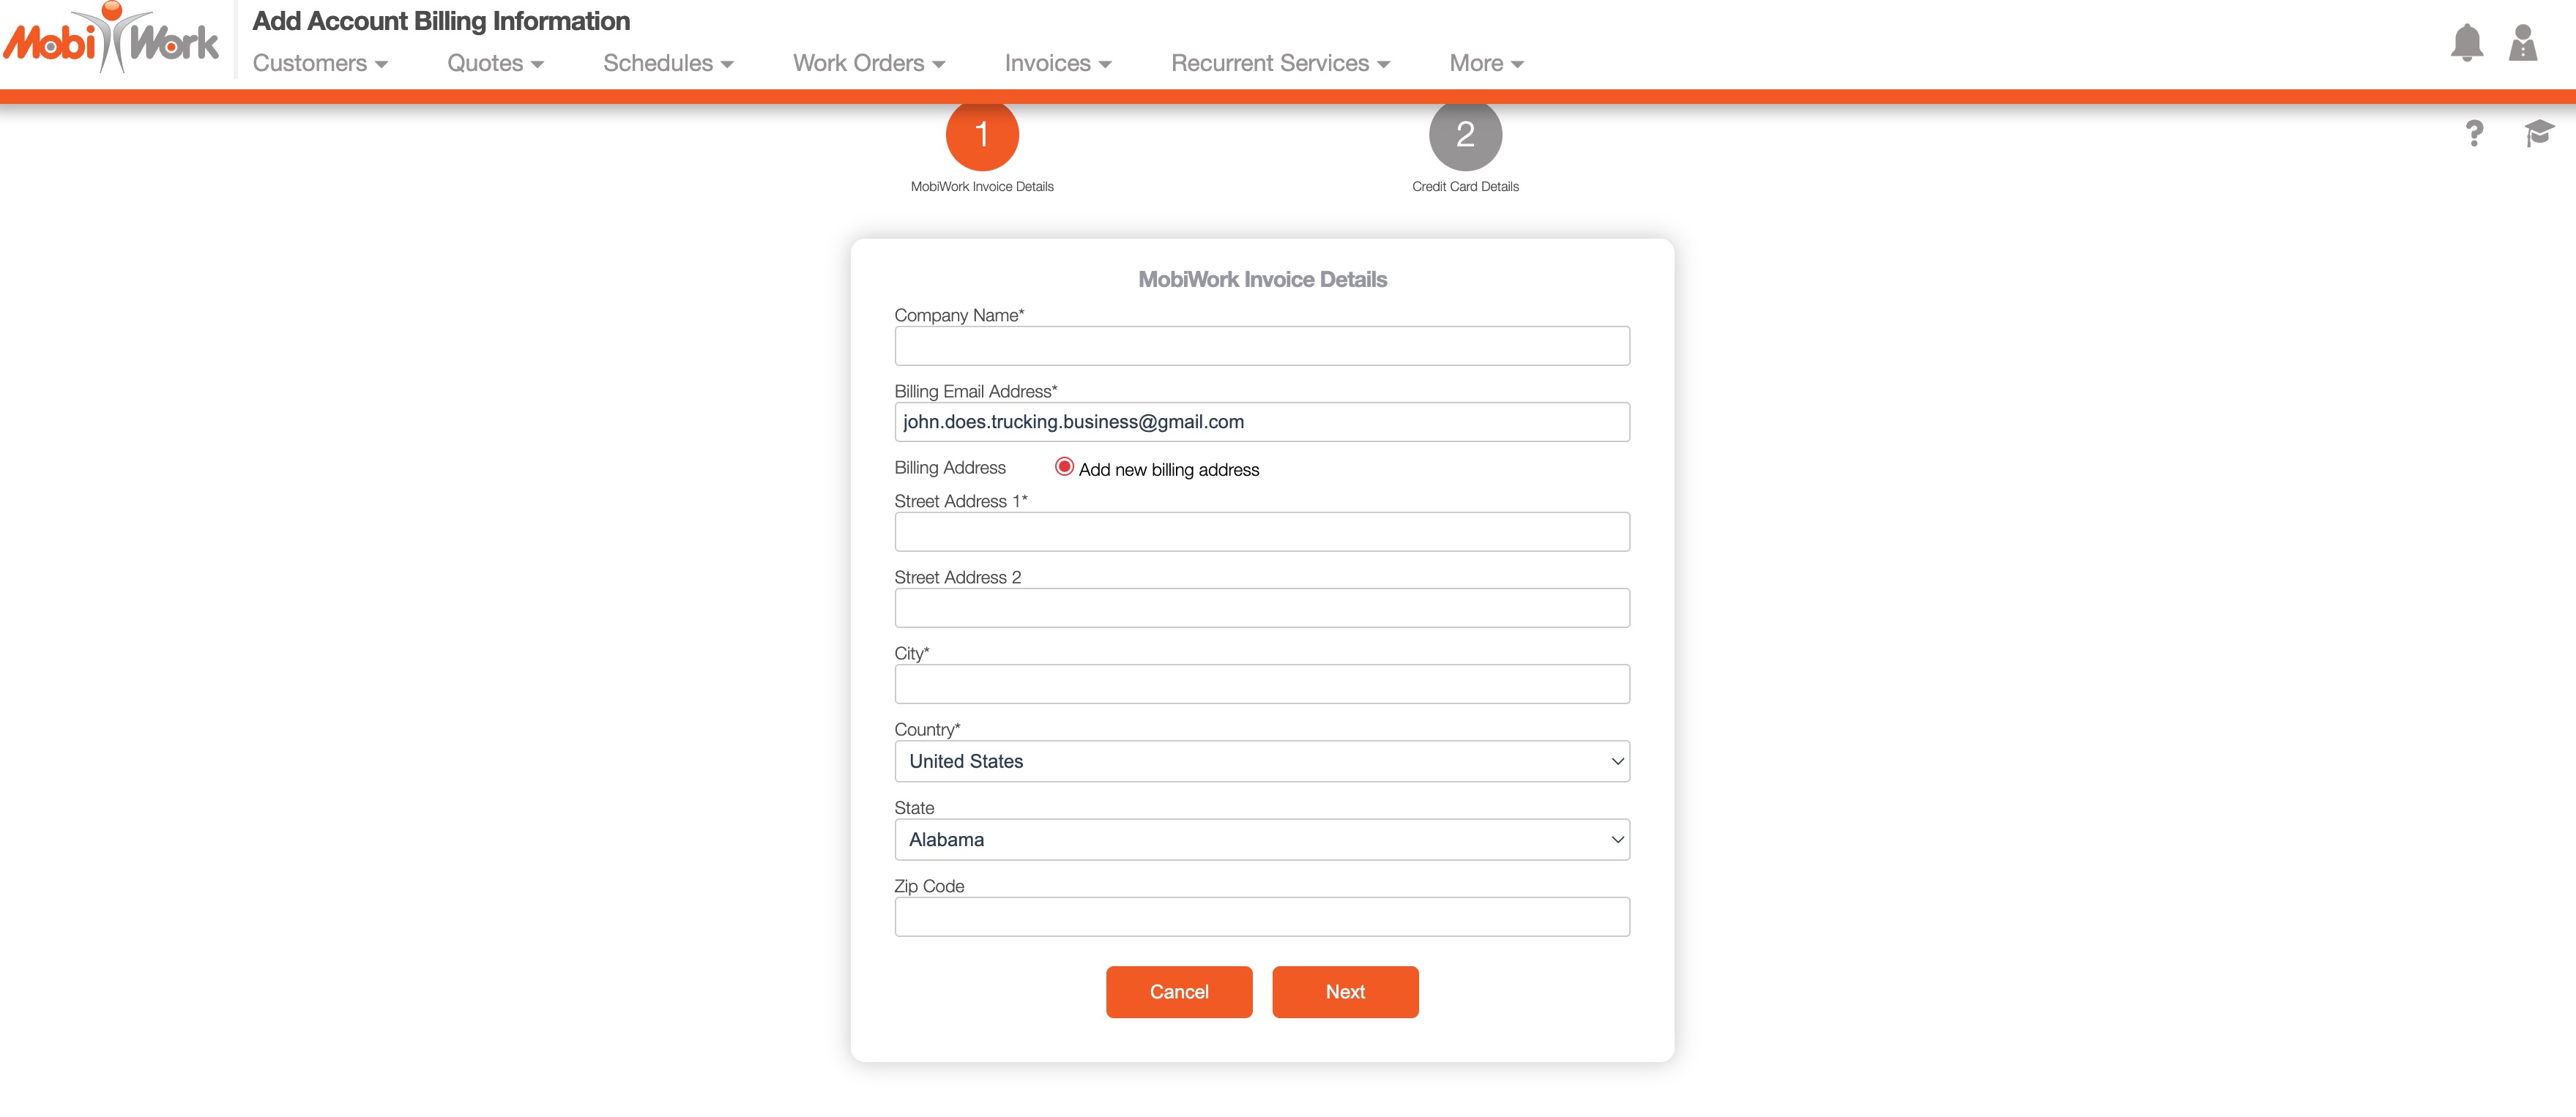Open the State dropdown showing Alabama
2576x1117 pixels.
(1262, 840)
